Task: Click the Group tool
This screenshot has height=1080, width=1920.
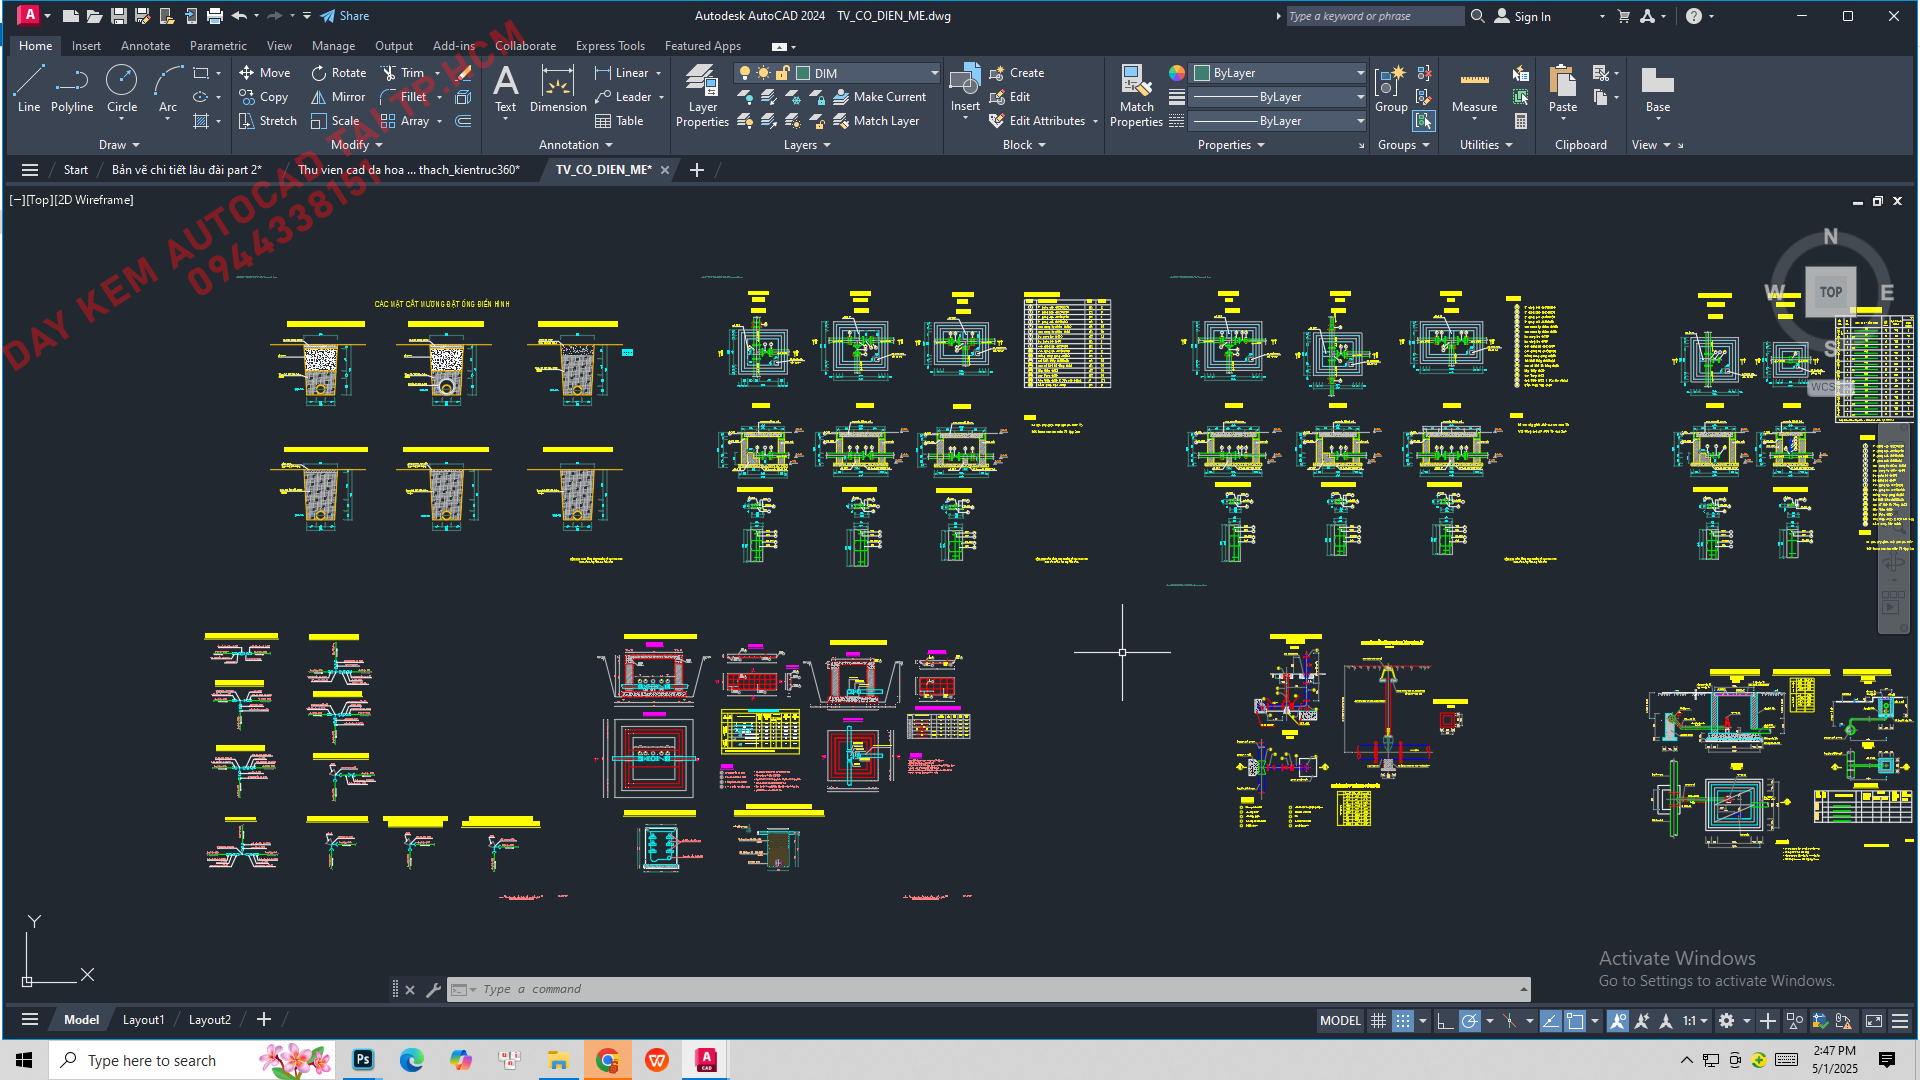Action: click(1391, 89)
